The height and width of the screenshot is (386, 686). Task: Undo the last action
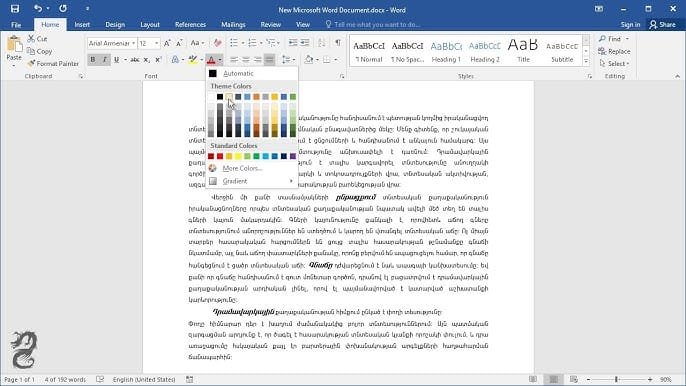tap(38, 9)
